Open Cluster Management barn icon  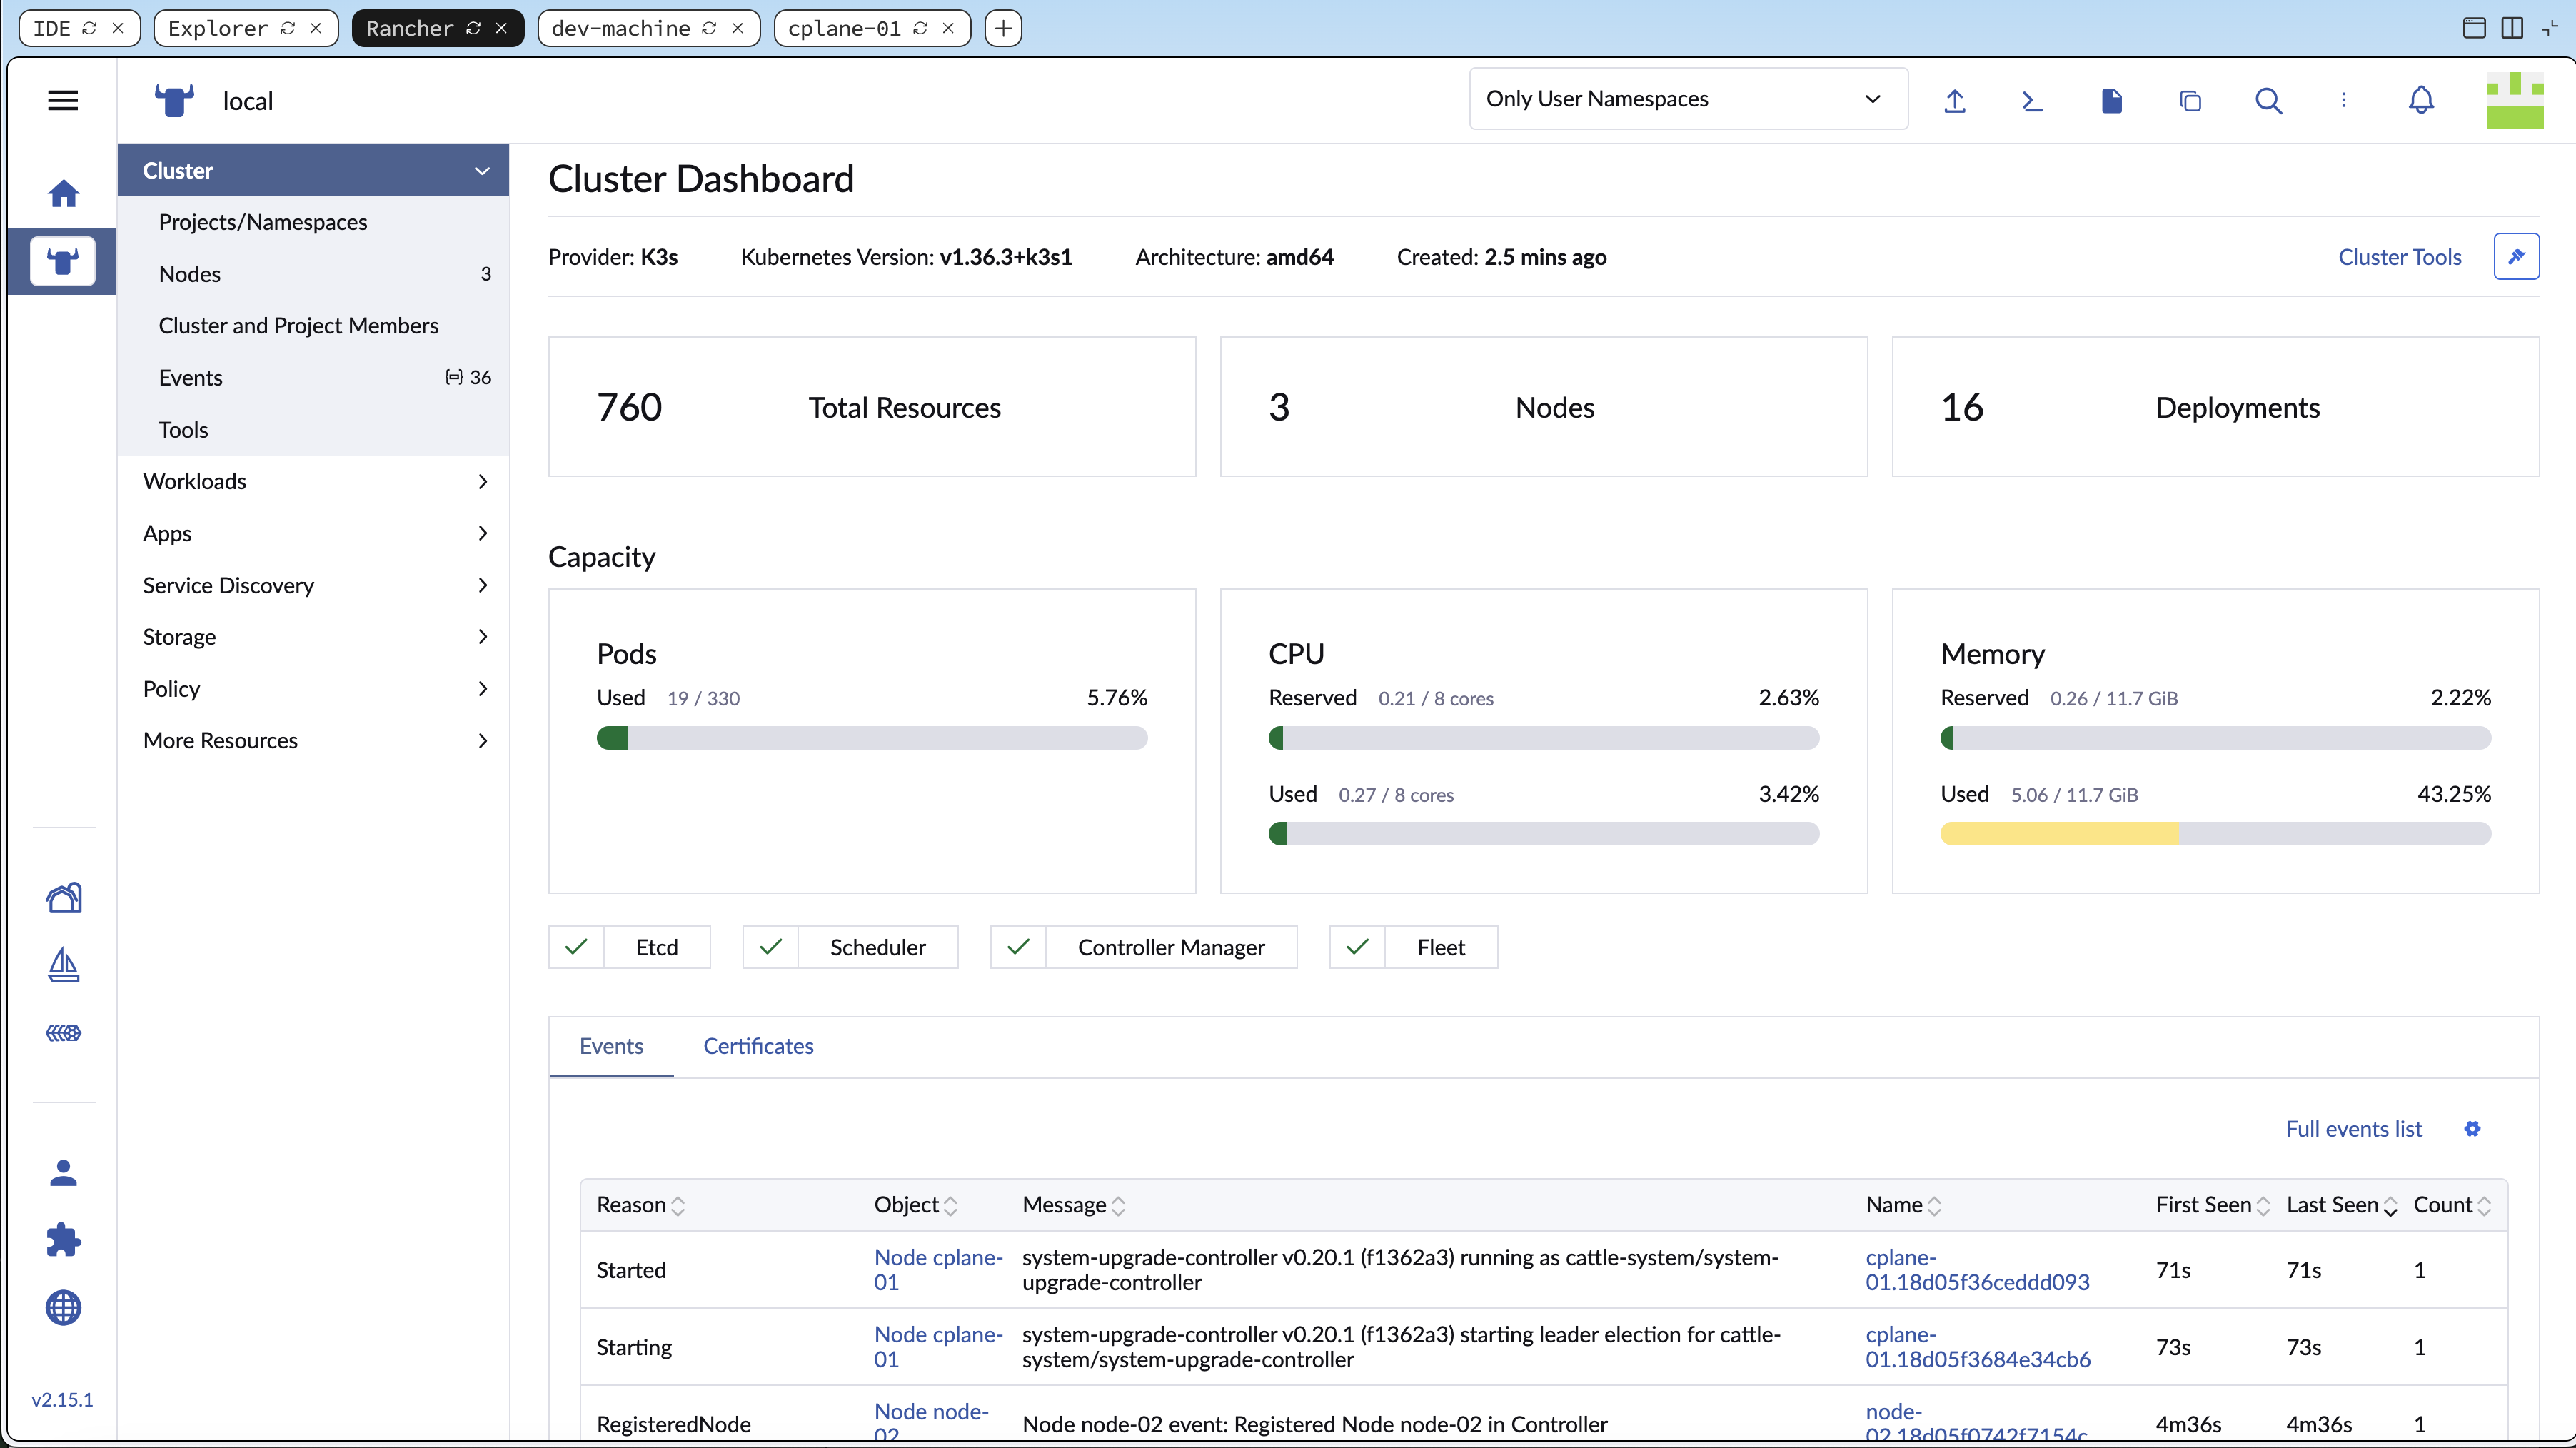point(63,897)
